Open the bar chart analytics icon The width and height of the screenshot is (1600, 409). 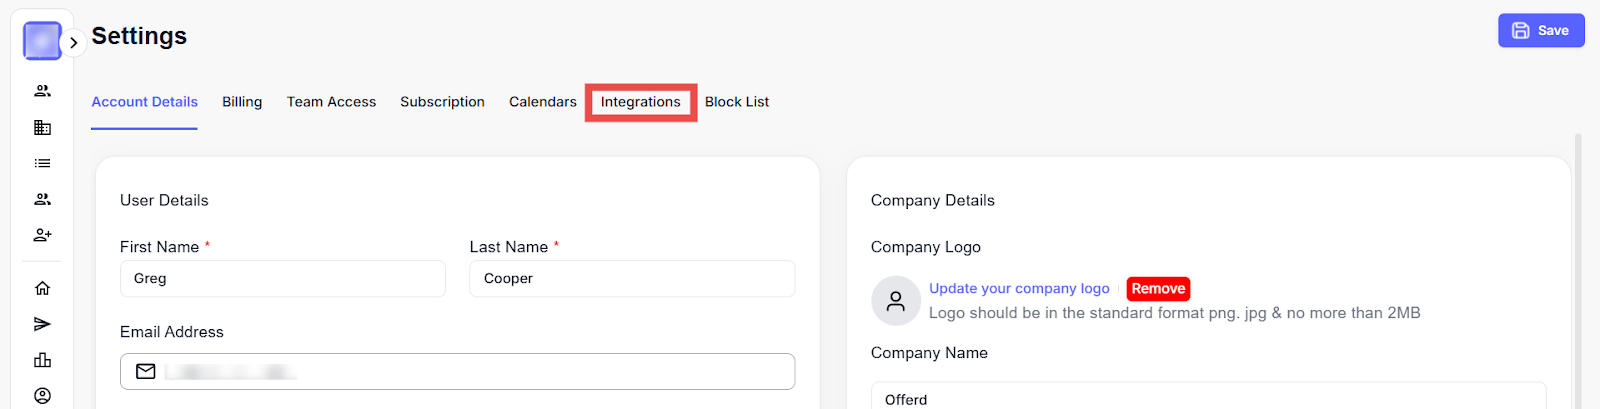click(x=42, y=360)
